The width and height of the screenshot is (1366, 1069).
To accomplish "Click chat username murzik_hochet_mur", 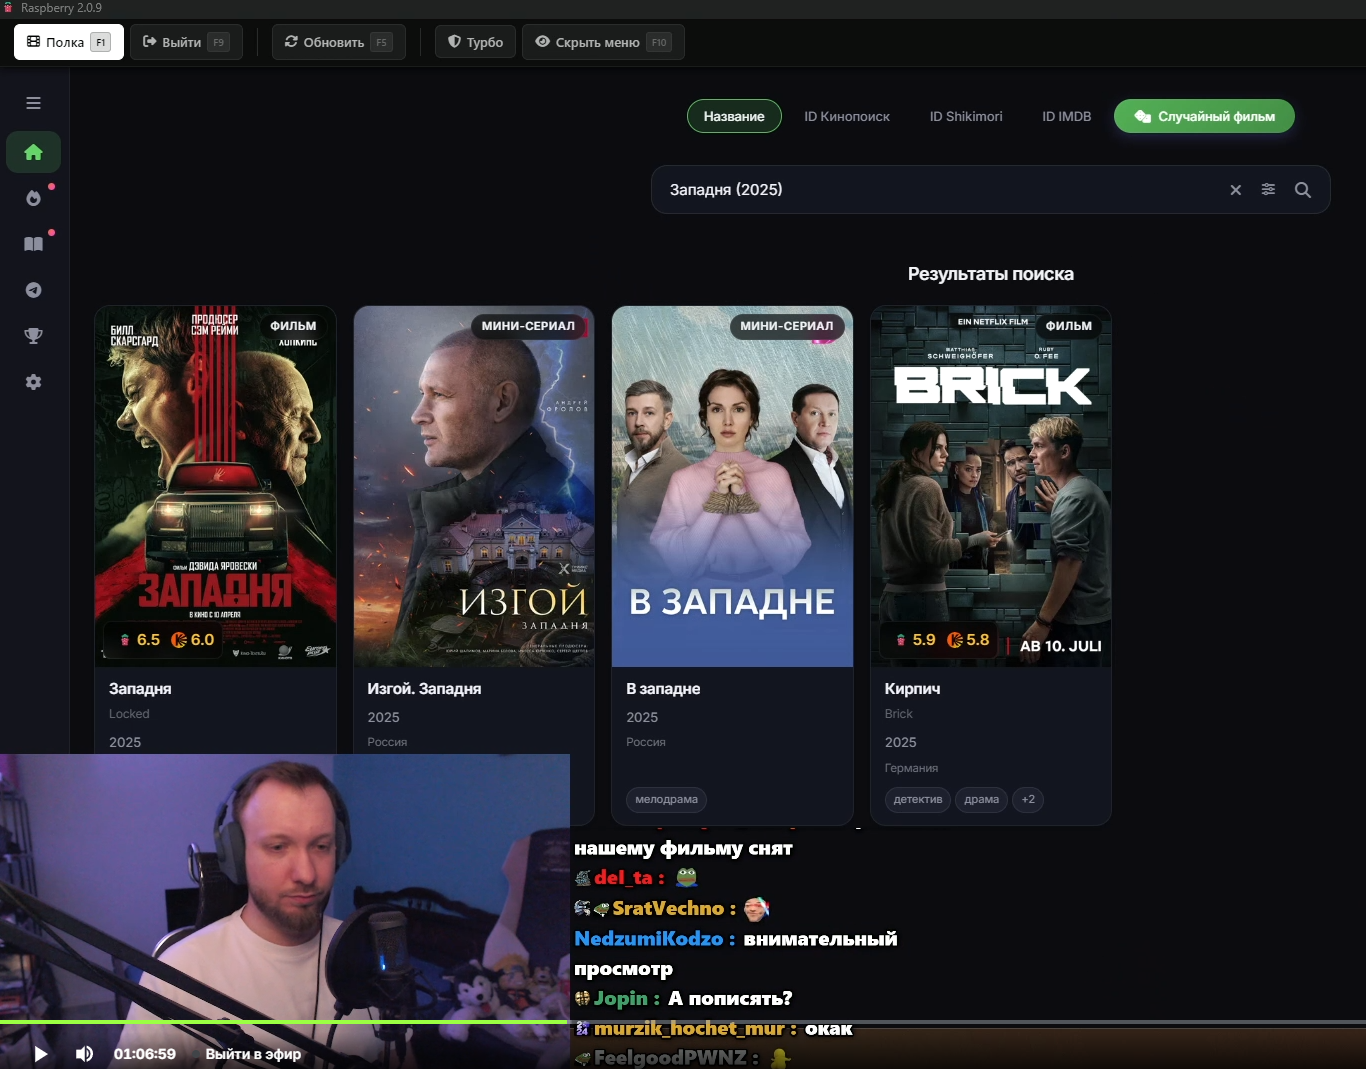I will coord(689,1028).
